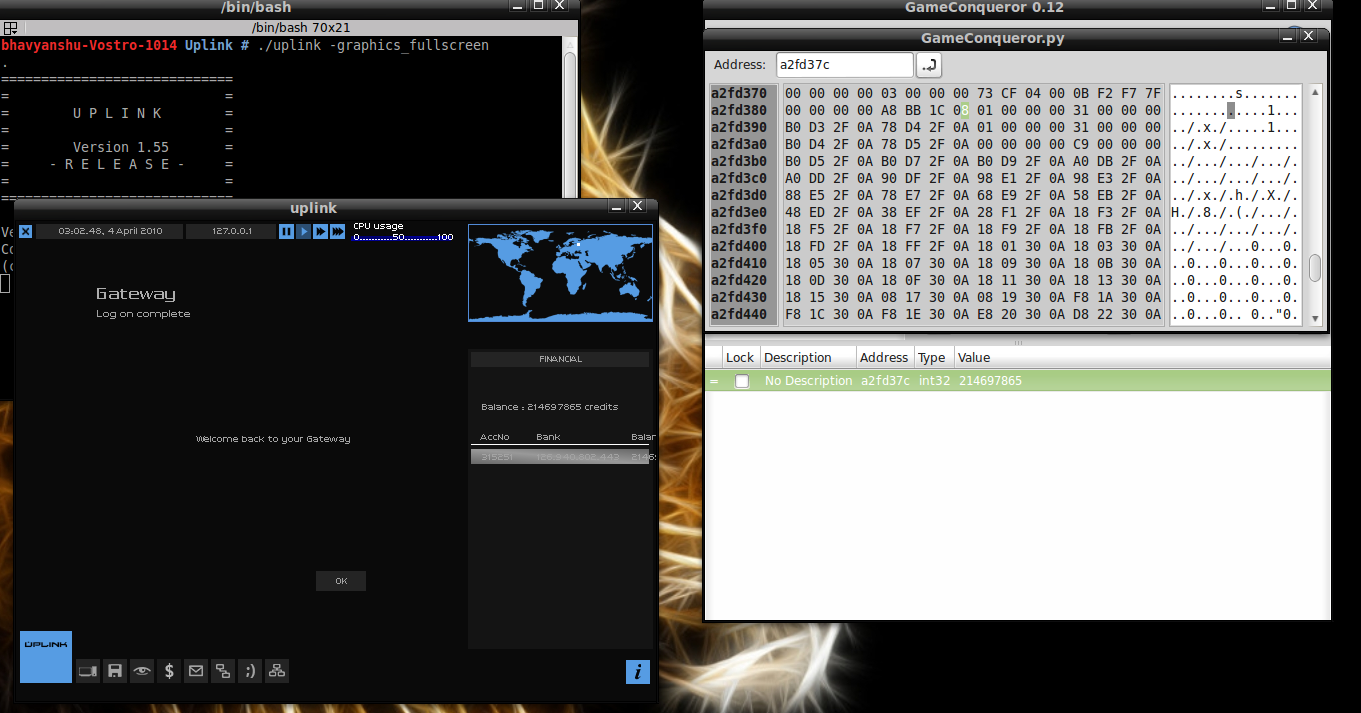
Task: Click the Bank column header in Financial panel
Action: (548, 437)
